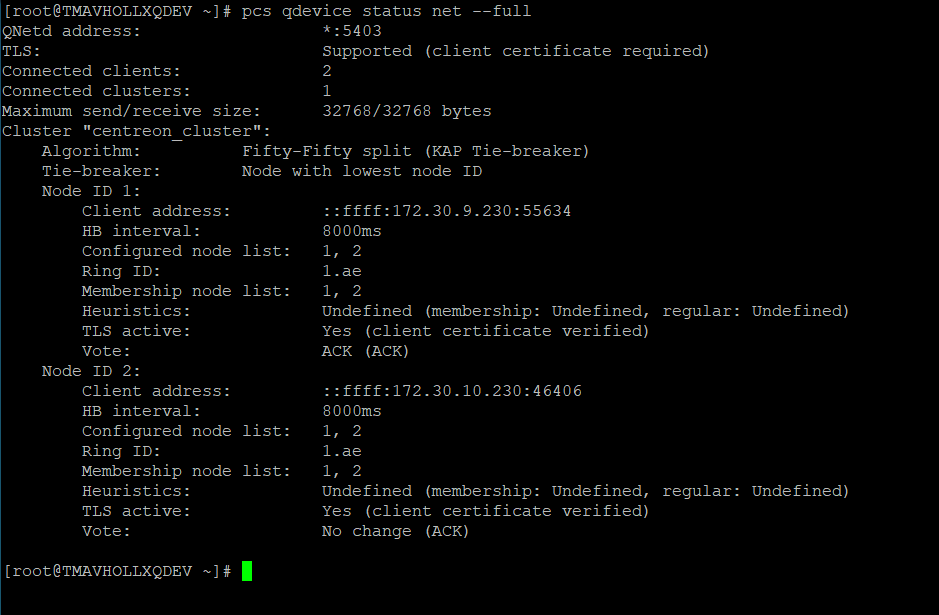Click the "Node ID 2:" heading
Viewport: 939px width, 615px height.
(x=91, y=371)
